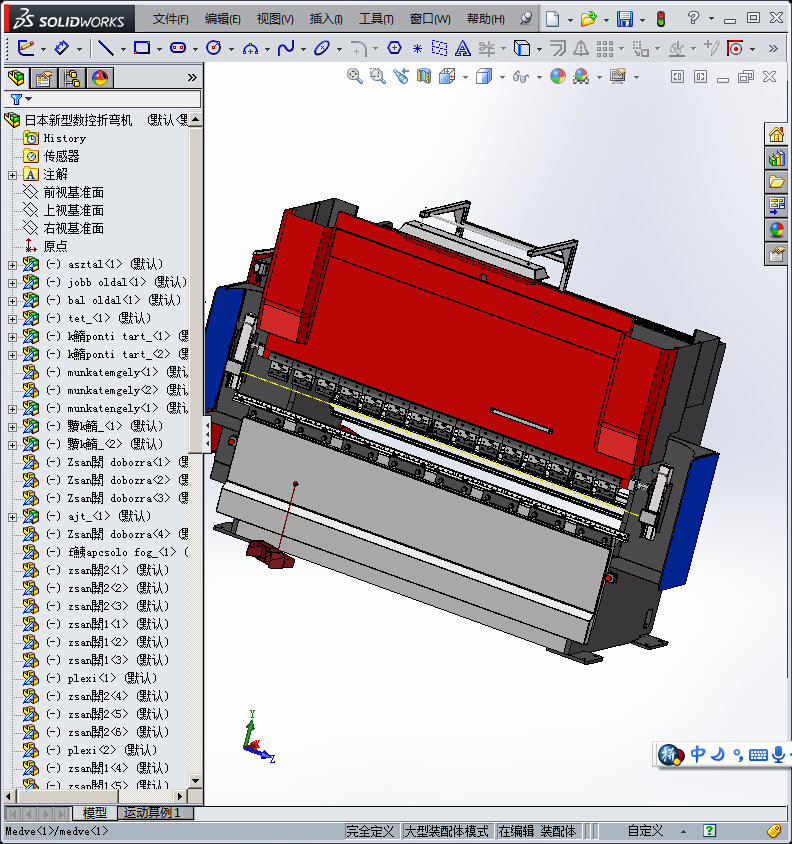Expand the tet_<1> component
The width and height of the screenshot is (792, 844).
tap(12, 319)
